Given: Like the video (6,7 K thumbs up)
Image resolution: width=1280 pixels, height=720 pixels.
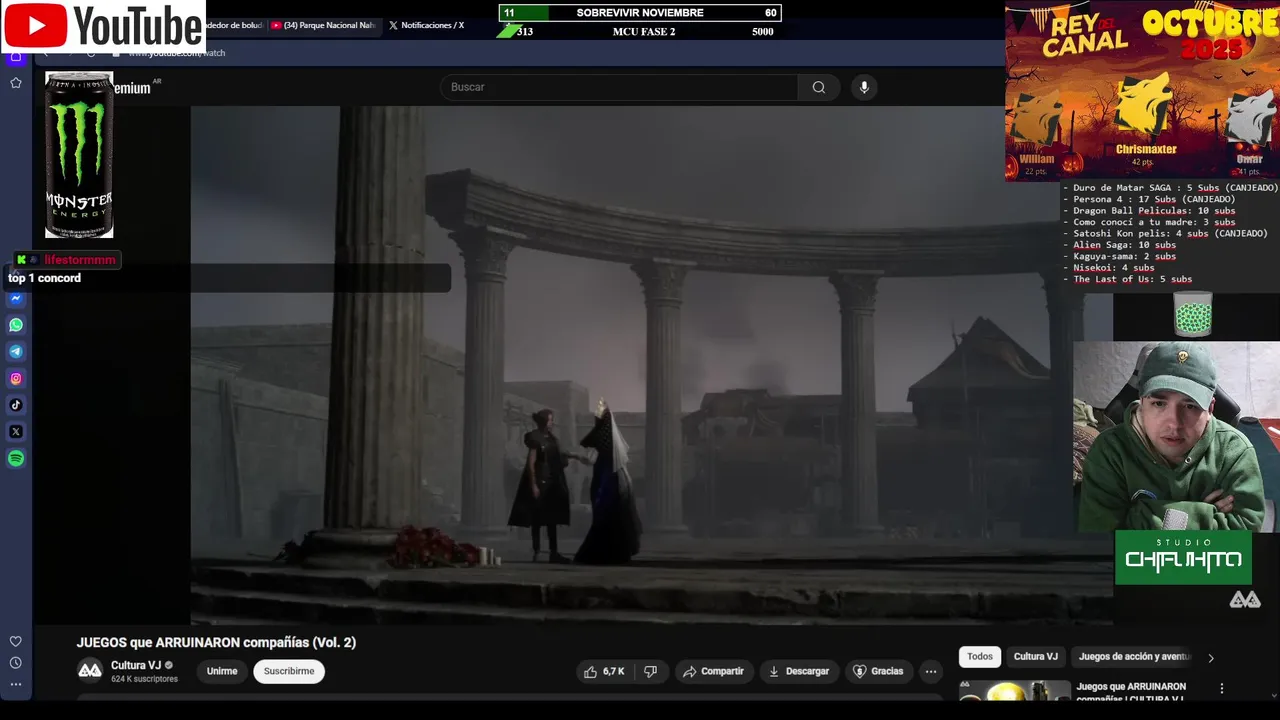Looking at the screenshot, I should tap(603, 672).
